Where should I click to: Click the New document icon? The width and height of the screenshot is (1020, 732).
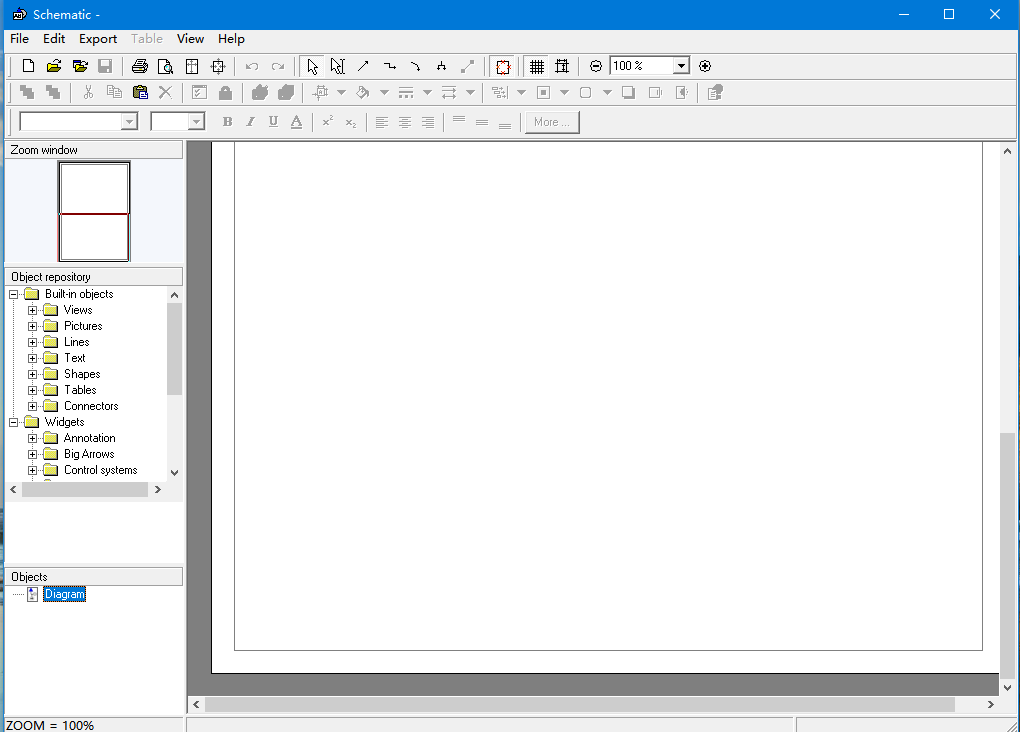(28, 66)
